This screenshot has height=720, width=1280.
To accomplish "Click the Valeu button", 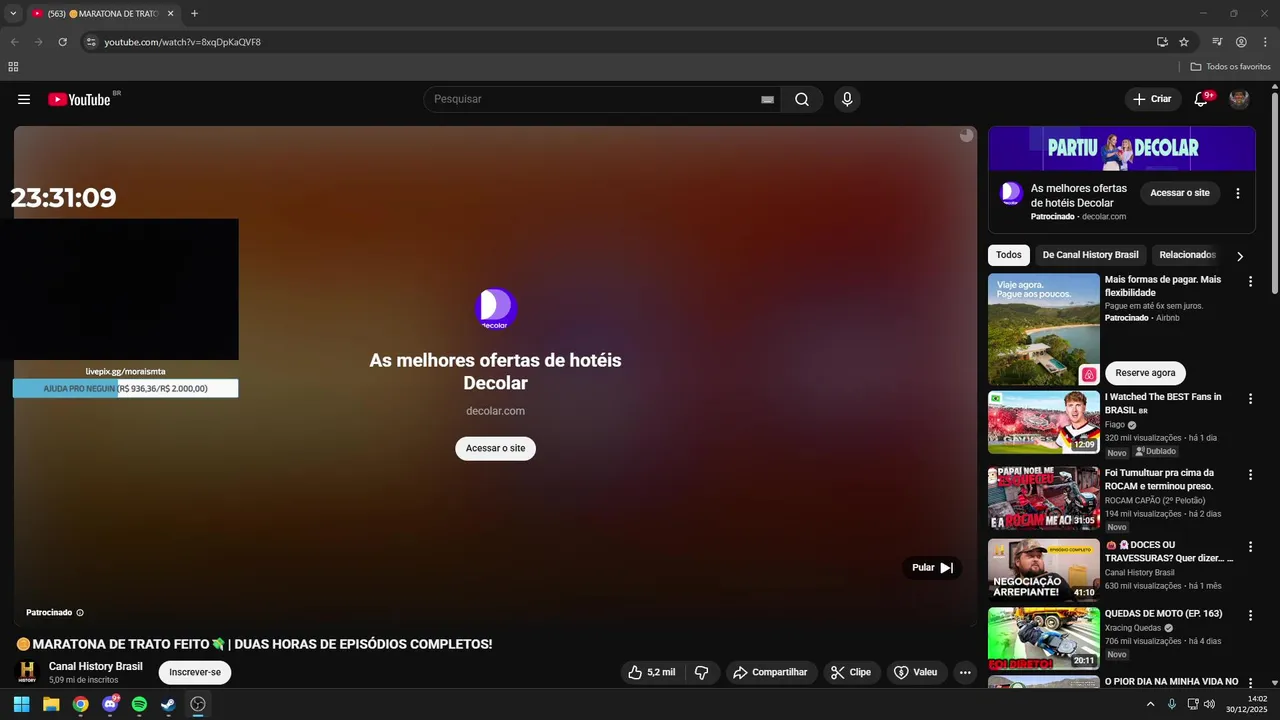I will pyautogui.click(x=915, y=672).
